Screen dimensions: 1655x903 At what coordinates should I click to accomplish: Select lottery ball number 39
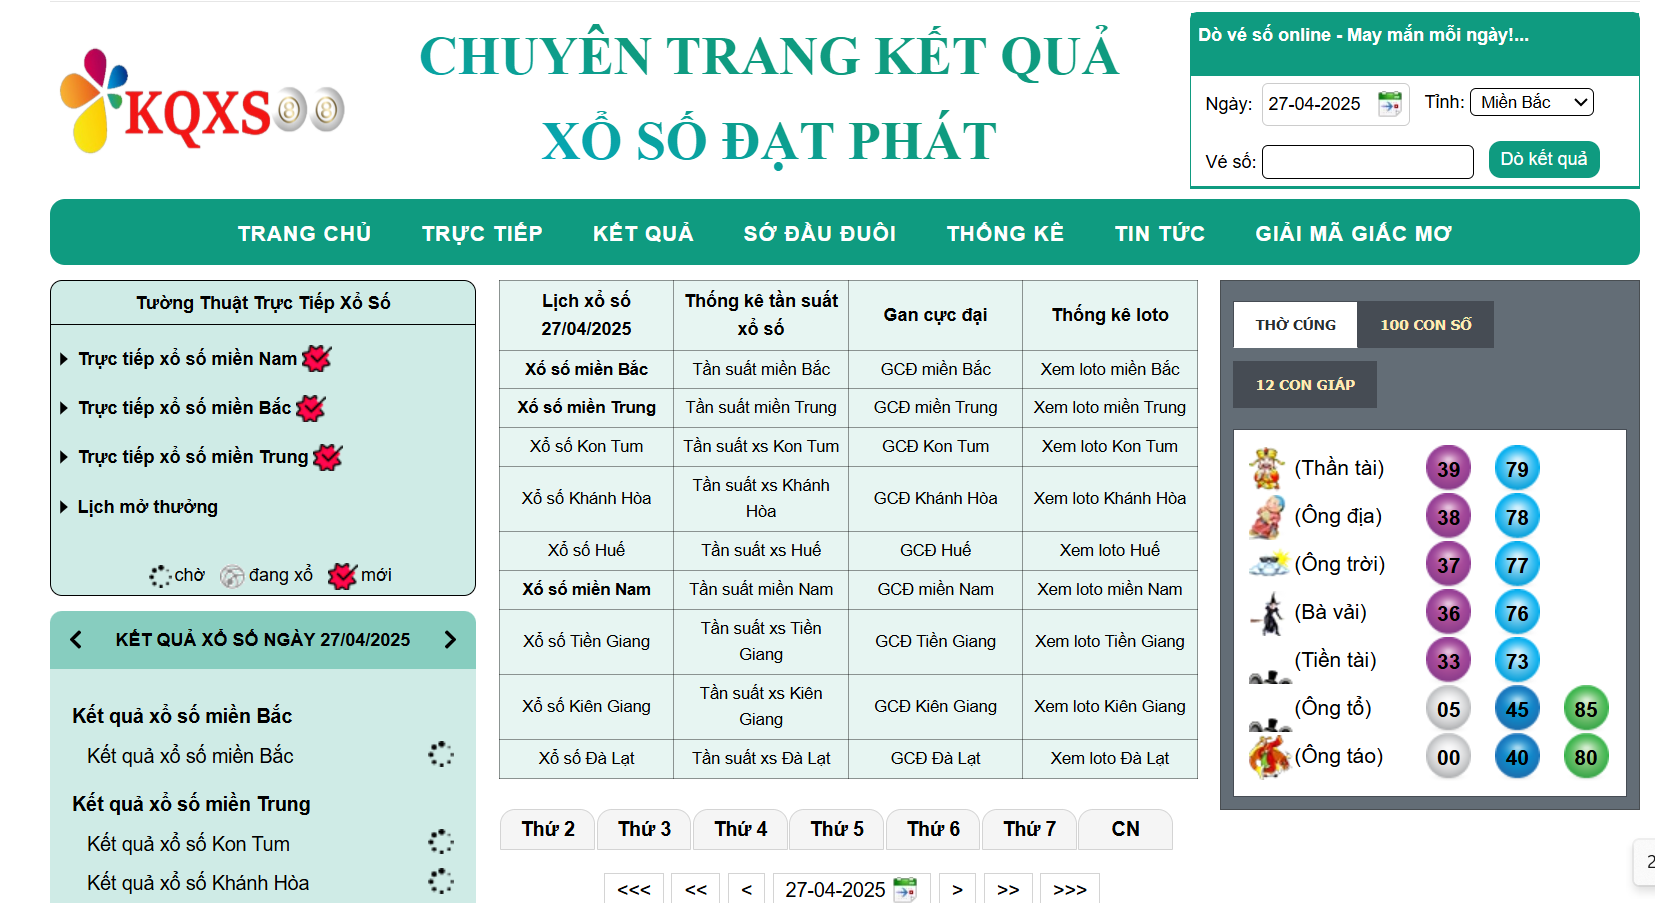pyautogui.click(x=1448, y=469)
